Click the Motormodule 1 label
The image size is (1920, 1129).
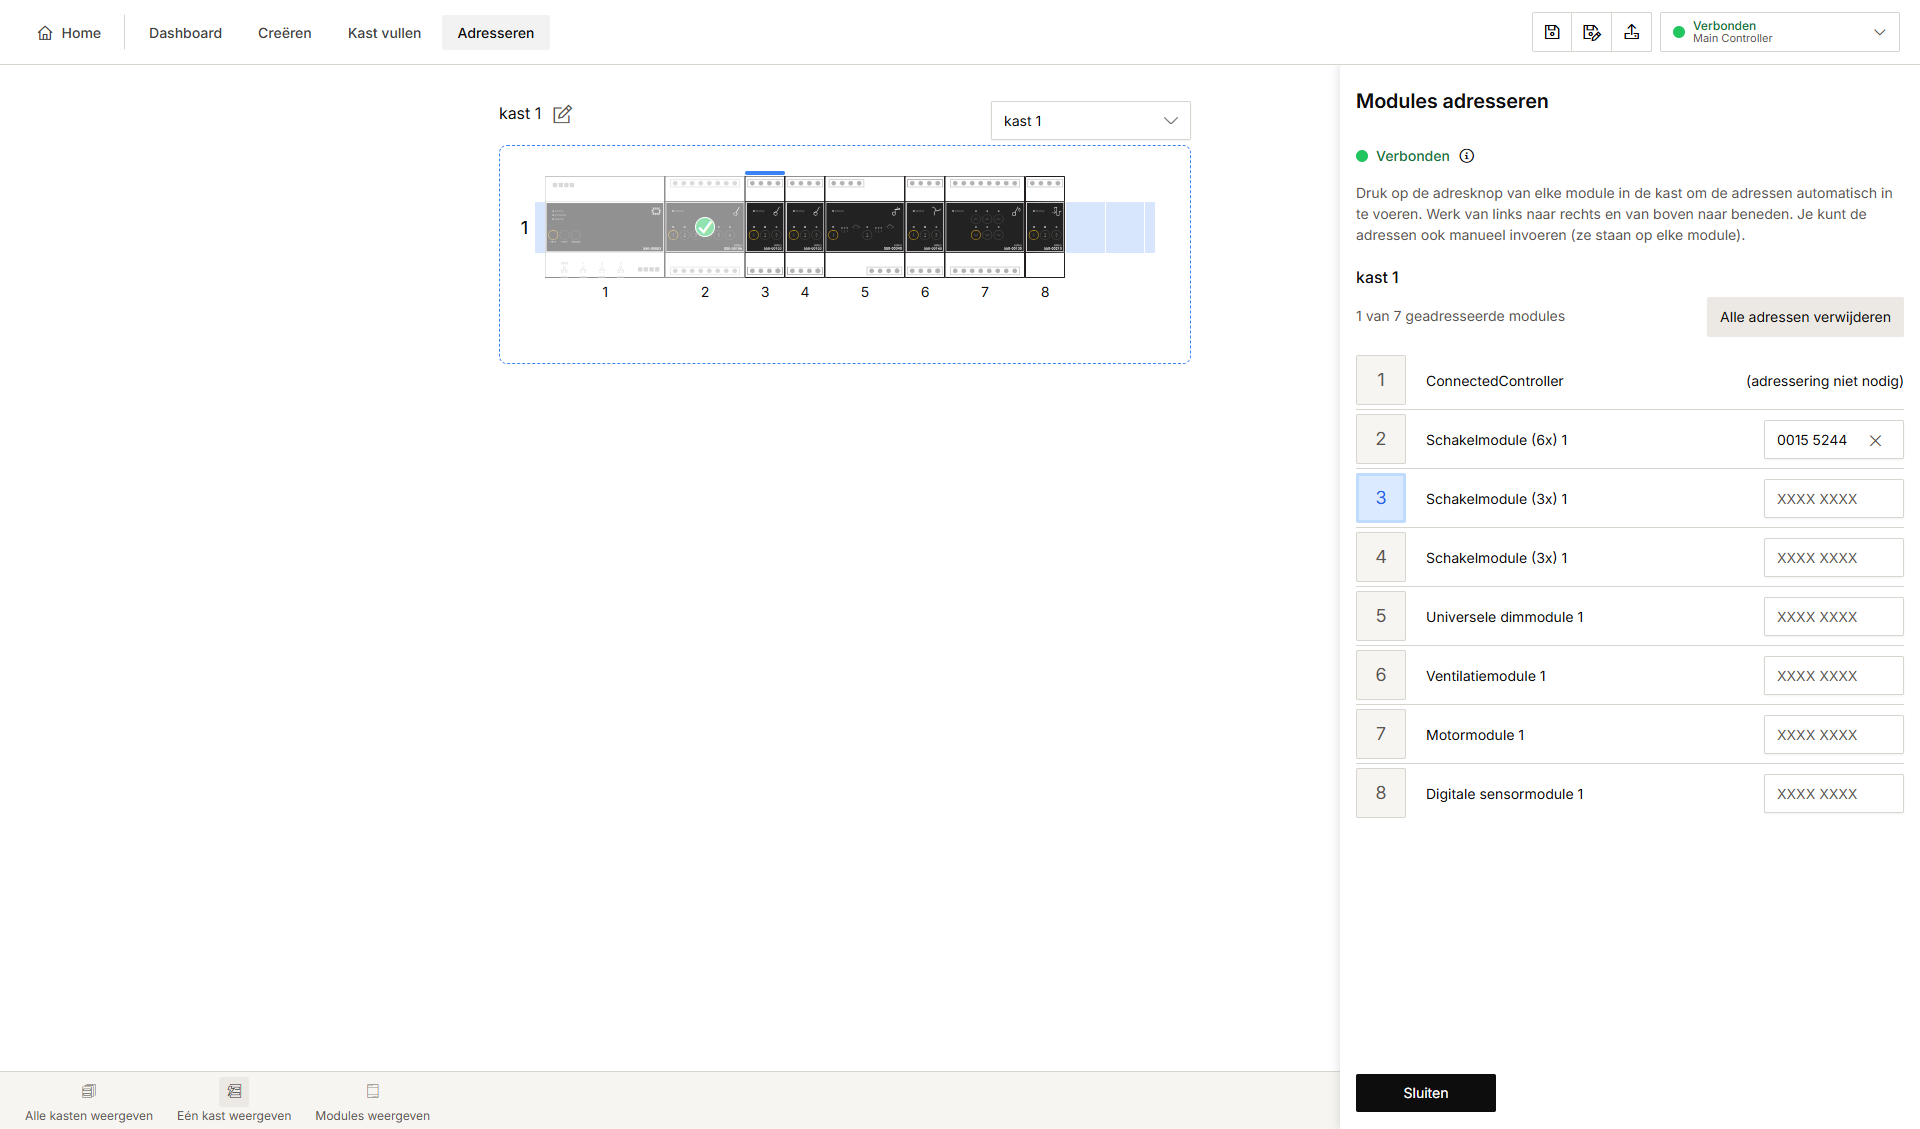pos(1475,735)
